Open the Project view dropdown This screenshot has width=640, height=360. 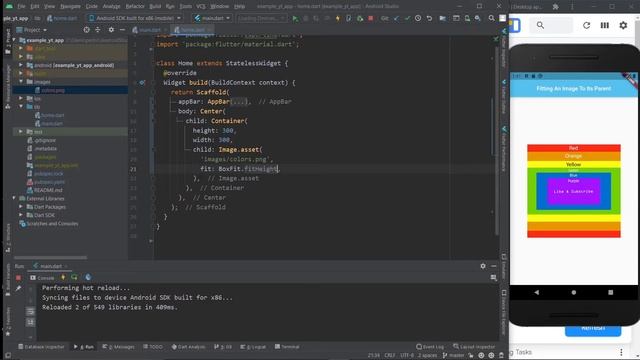(32, 30)
